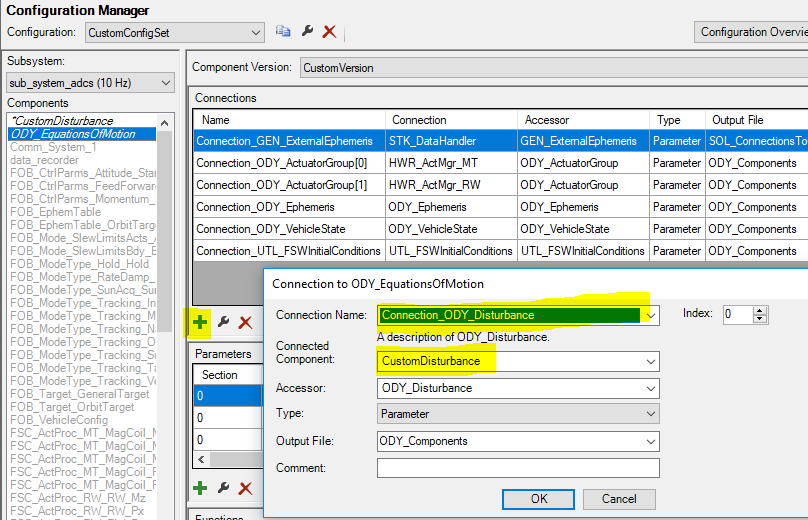Viewport: 808px width, 520px height.
Task: Click into the Comment text field
Action: tap(517, 468)
